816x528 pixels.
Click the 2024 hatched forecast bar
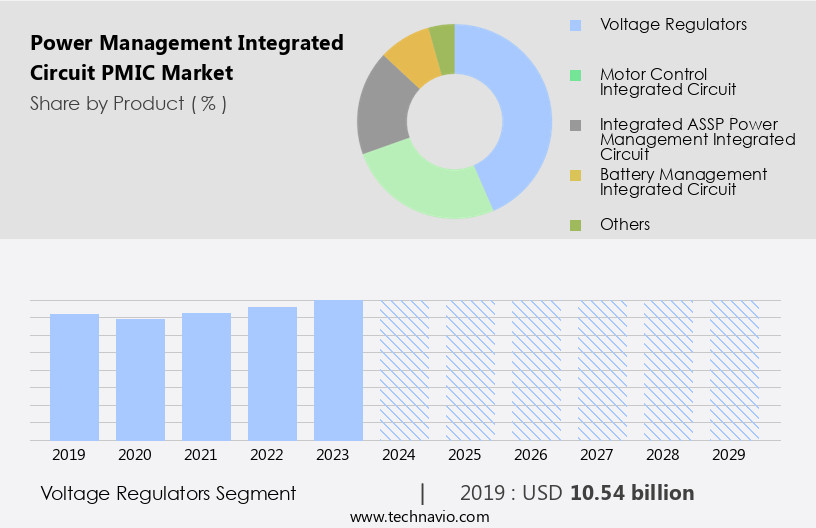pos(405,370)
